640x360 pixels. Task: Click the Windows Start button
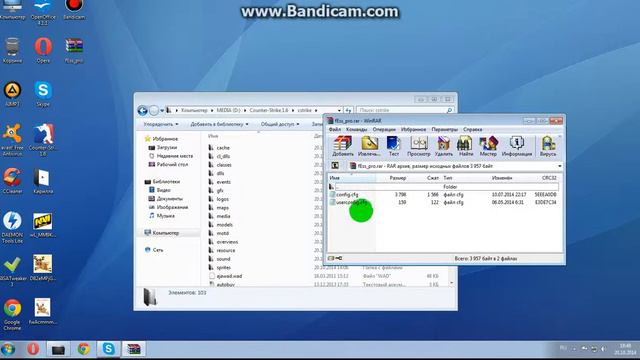coord(8,349)
